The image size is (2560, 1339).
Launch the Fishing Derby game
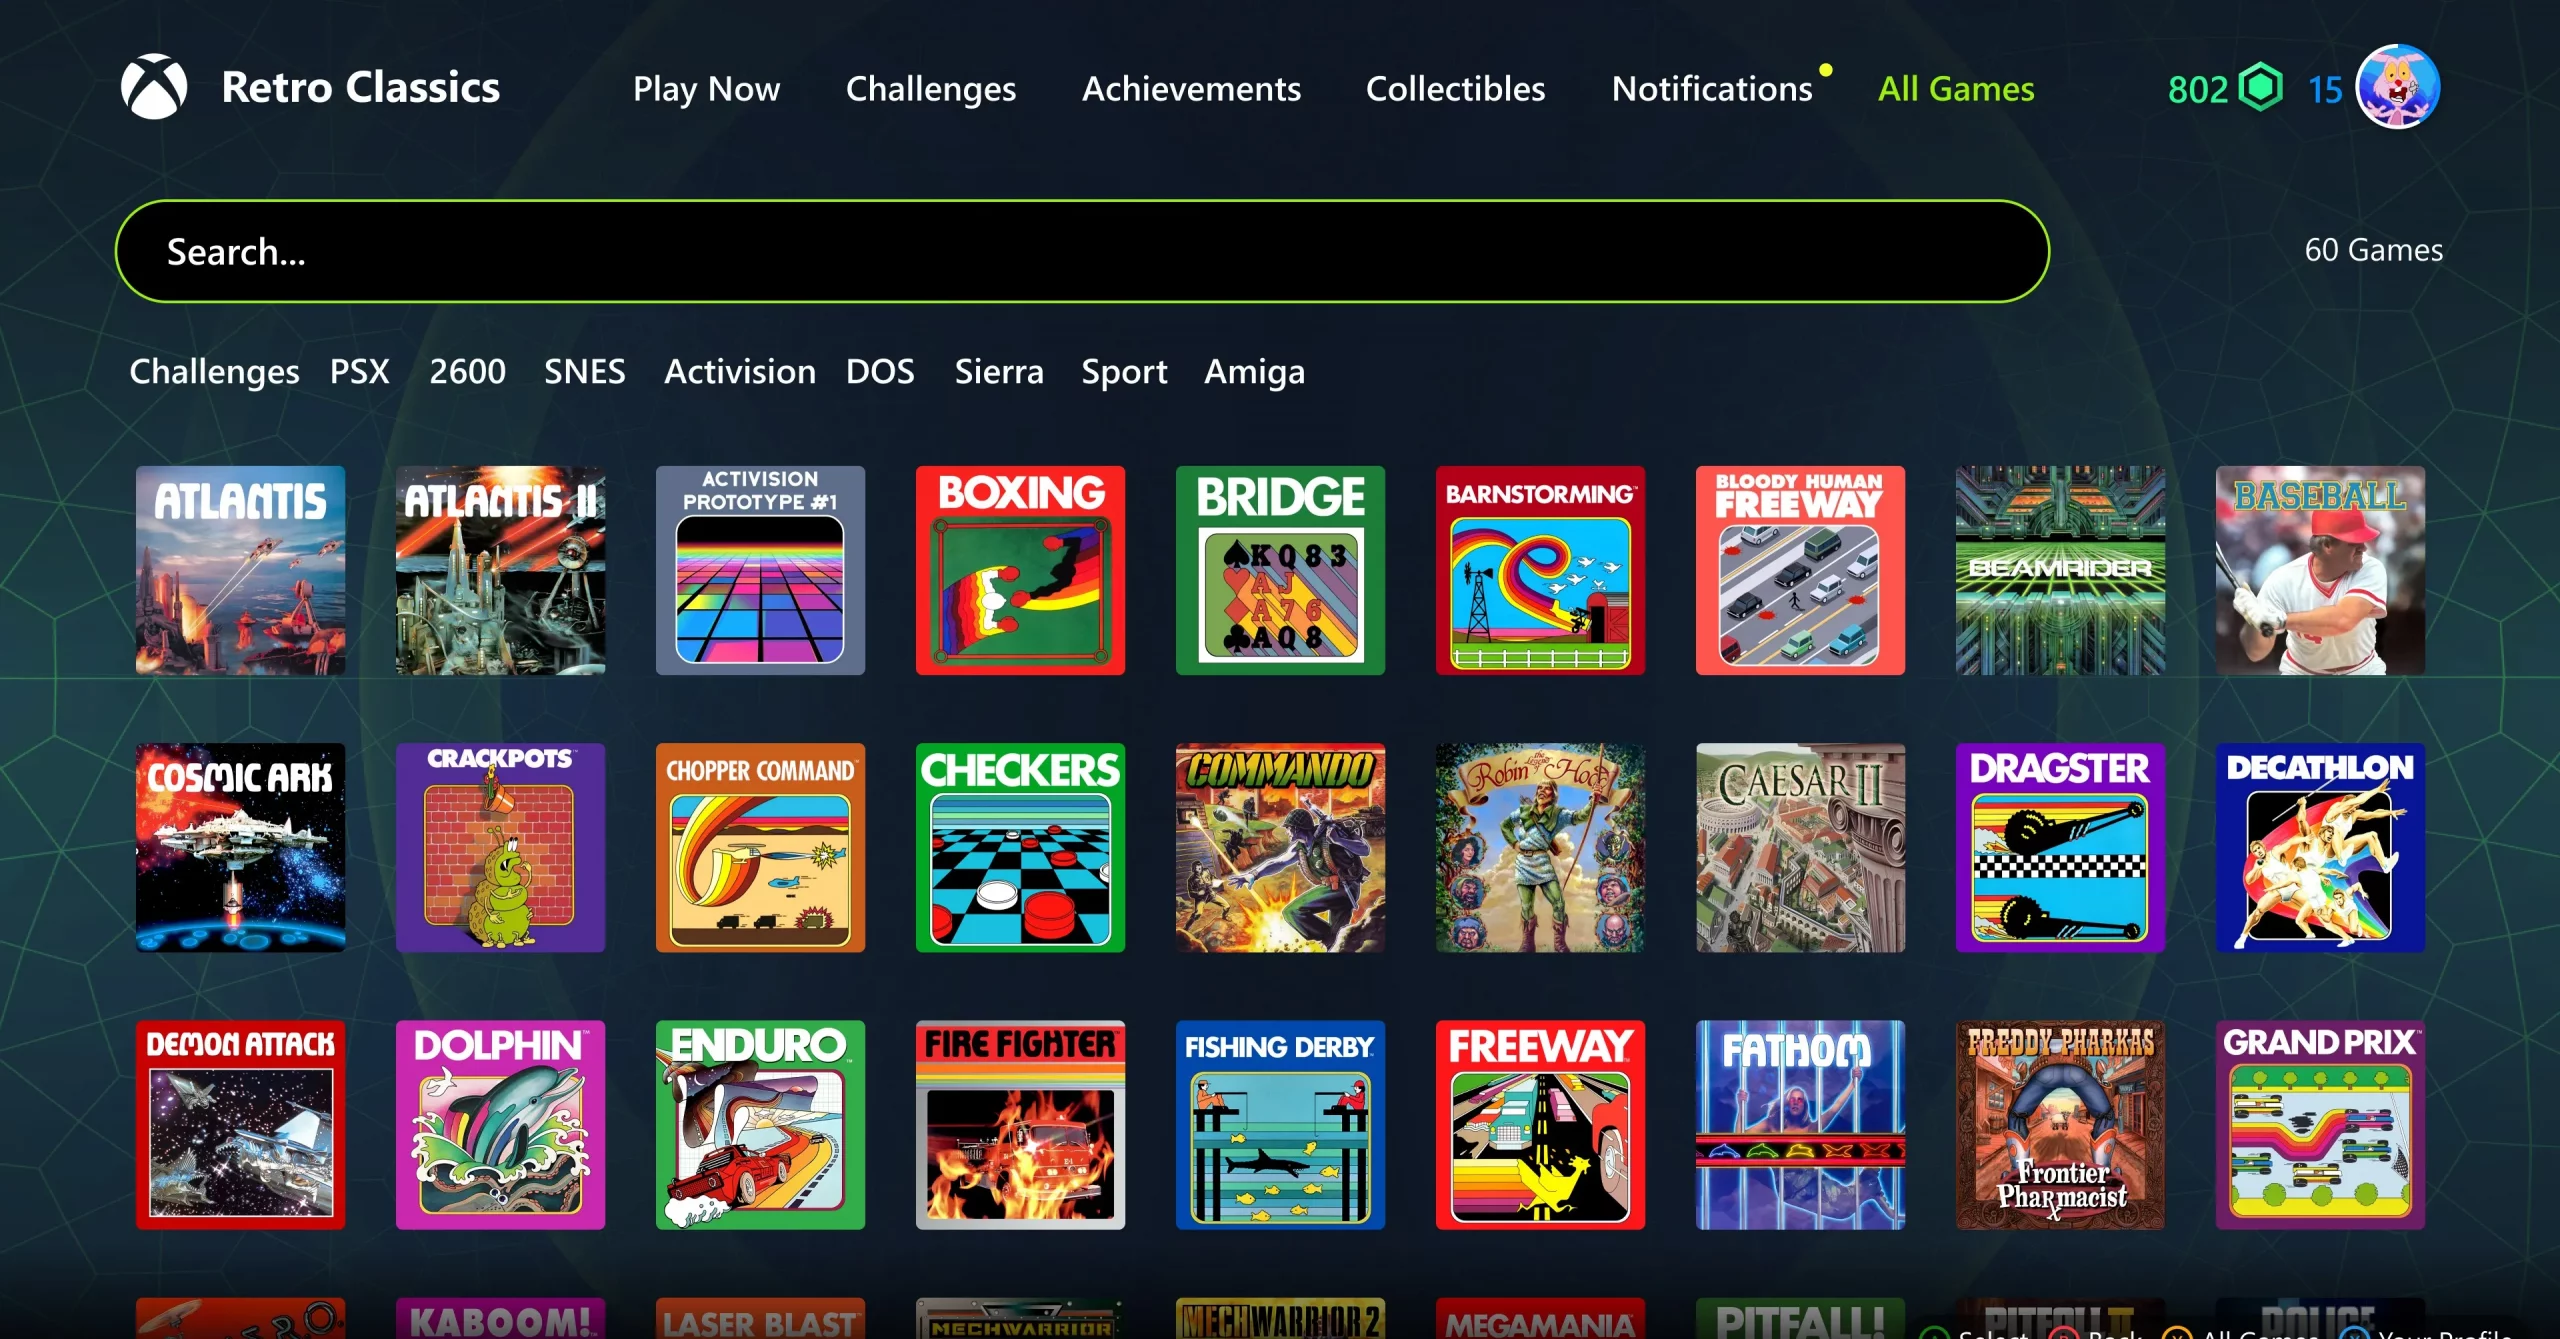[x=1280, y=1124]
